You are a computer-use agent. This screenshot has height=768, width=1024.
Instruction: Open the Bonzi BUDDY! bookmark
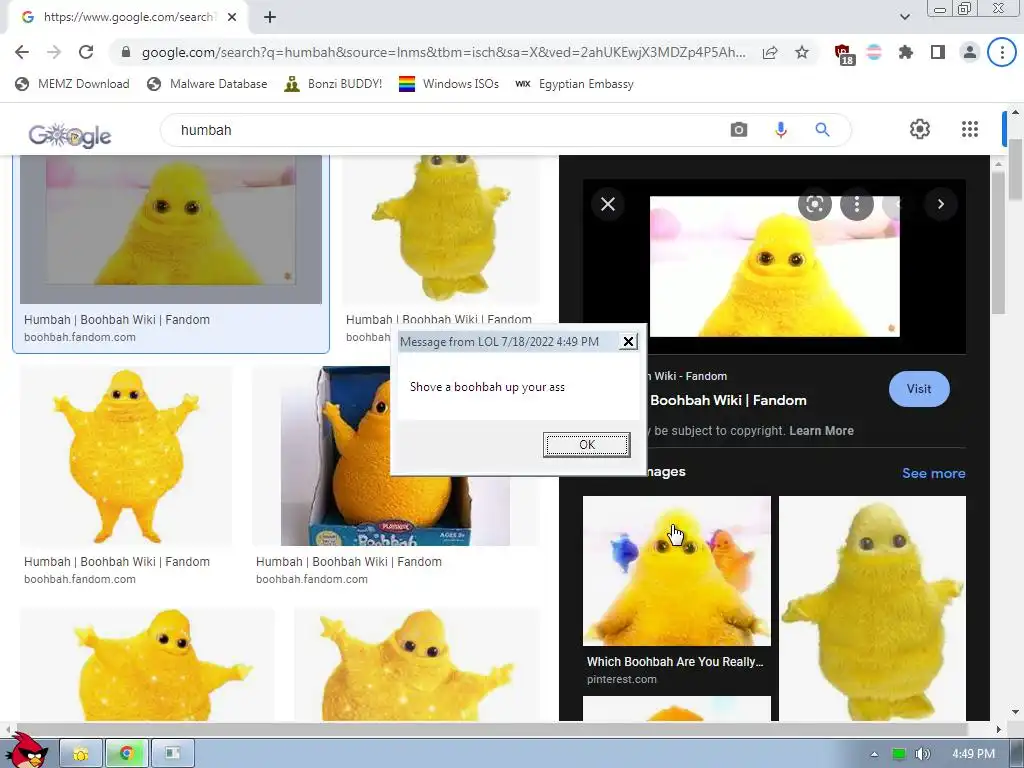[x=333, y=84]
